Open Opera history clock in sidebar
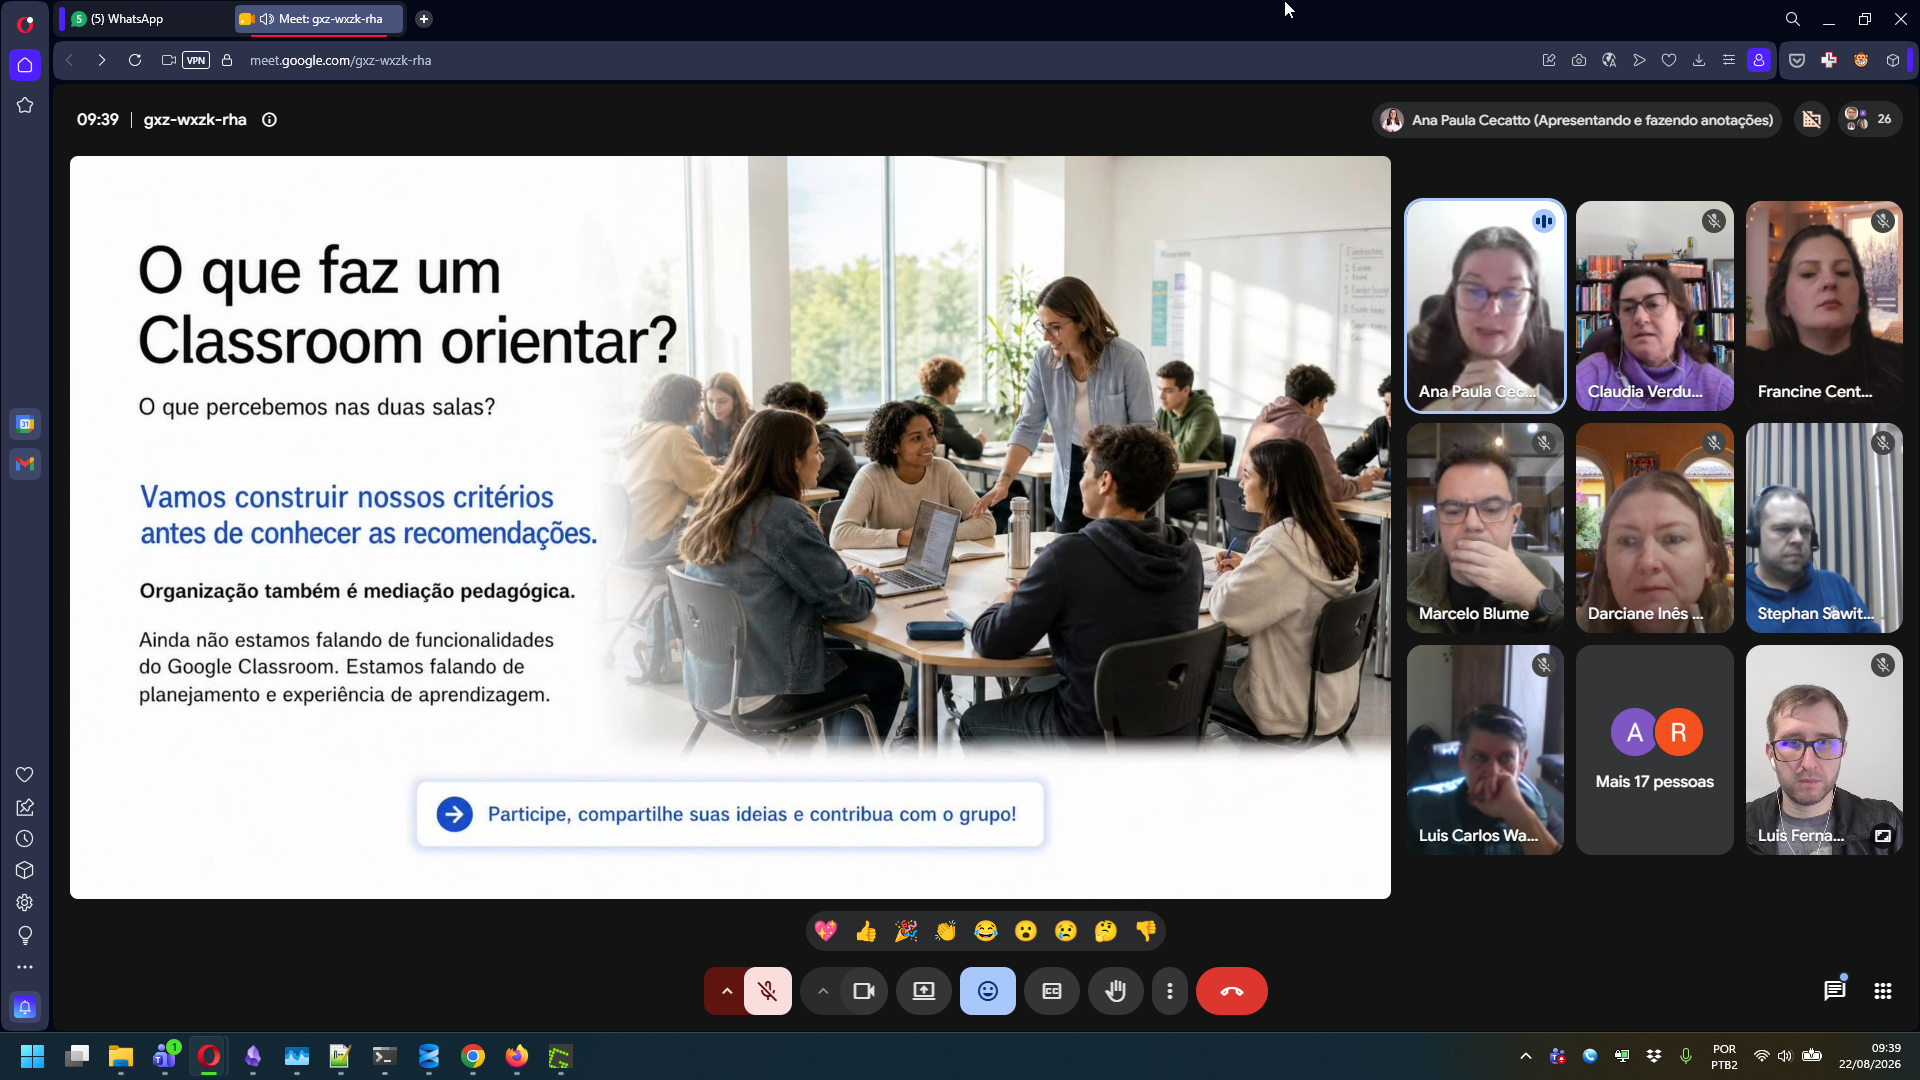Image resolution: width=1920 pixels, height=1080 pixels. (25, 839)
